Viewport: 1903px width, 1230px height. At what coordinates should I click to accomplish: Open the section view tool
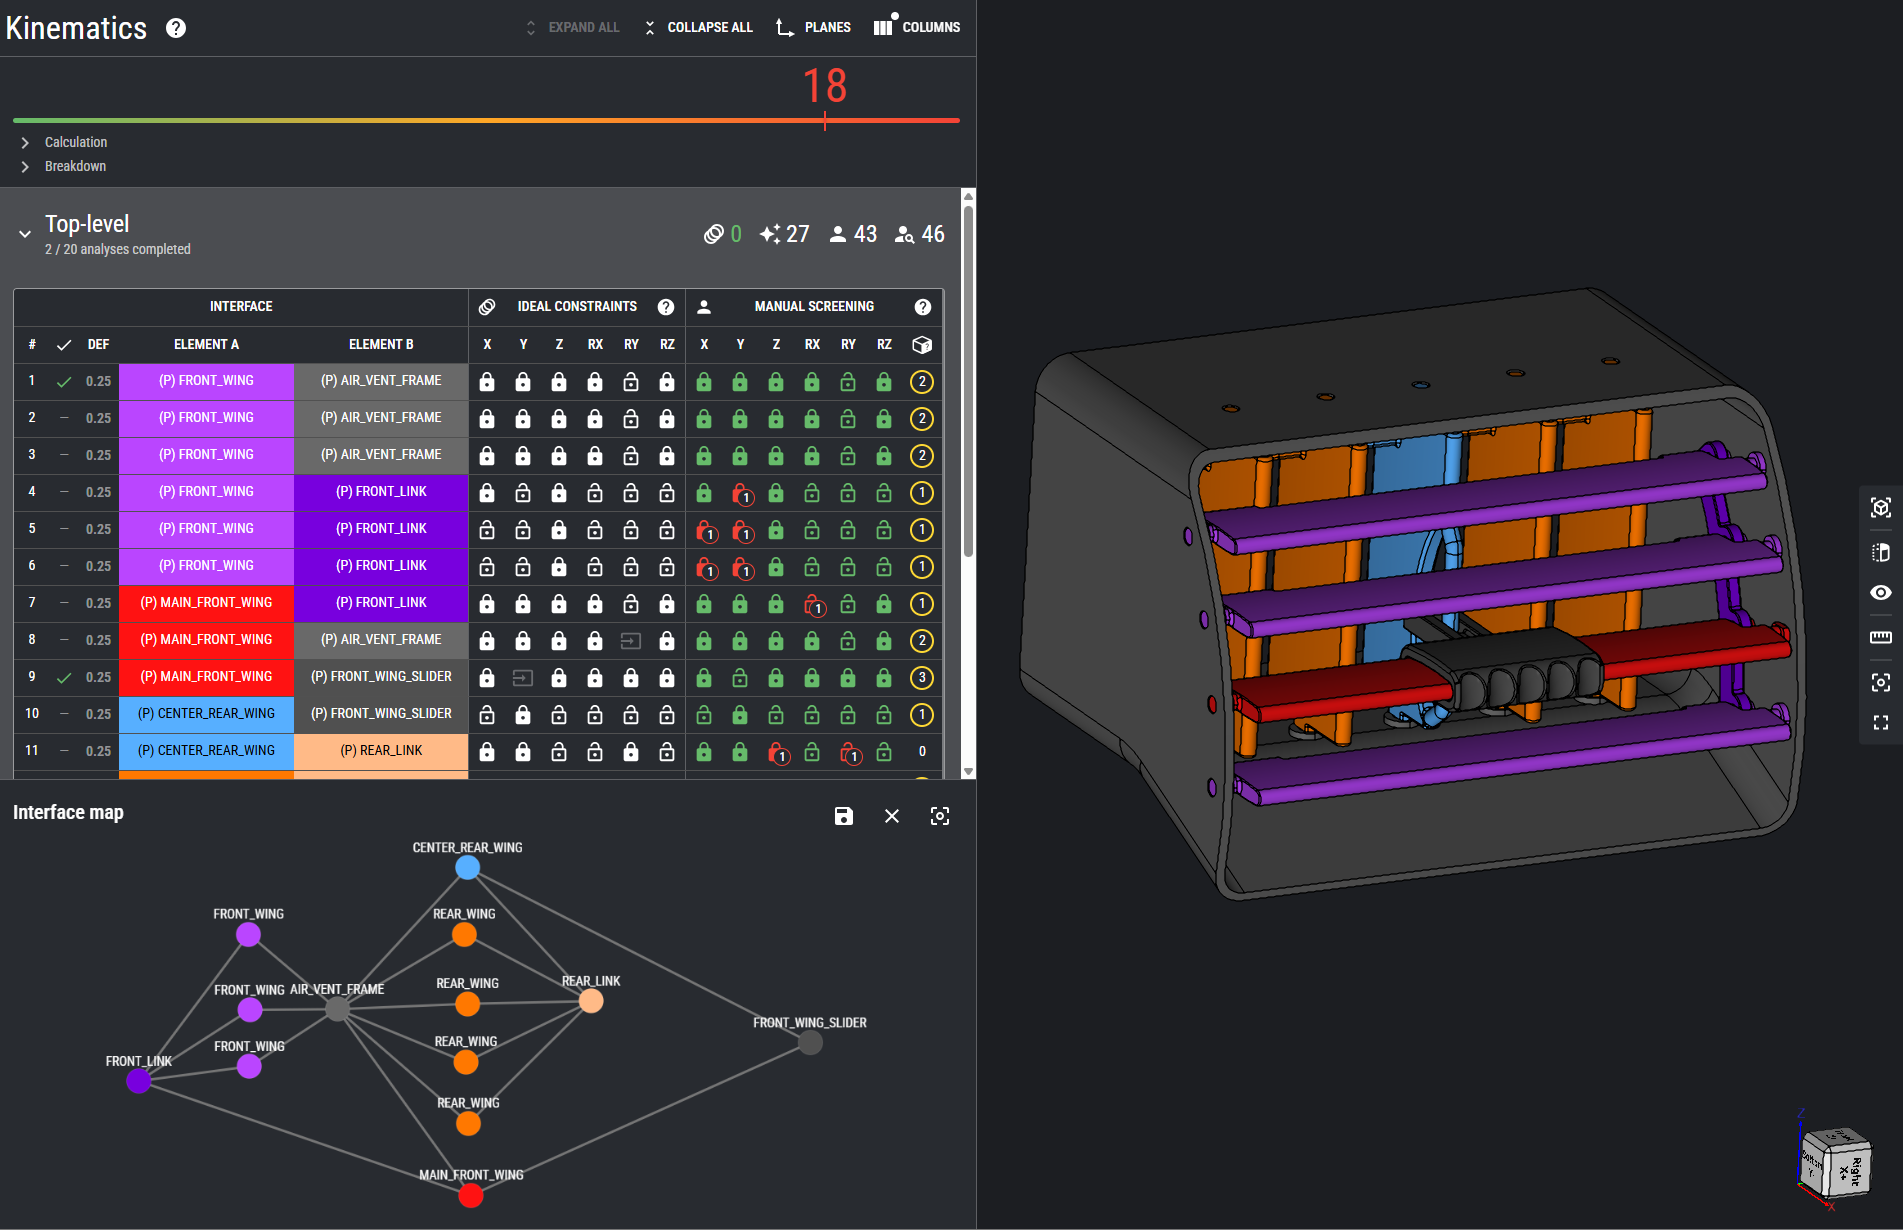(1881, 552)
